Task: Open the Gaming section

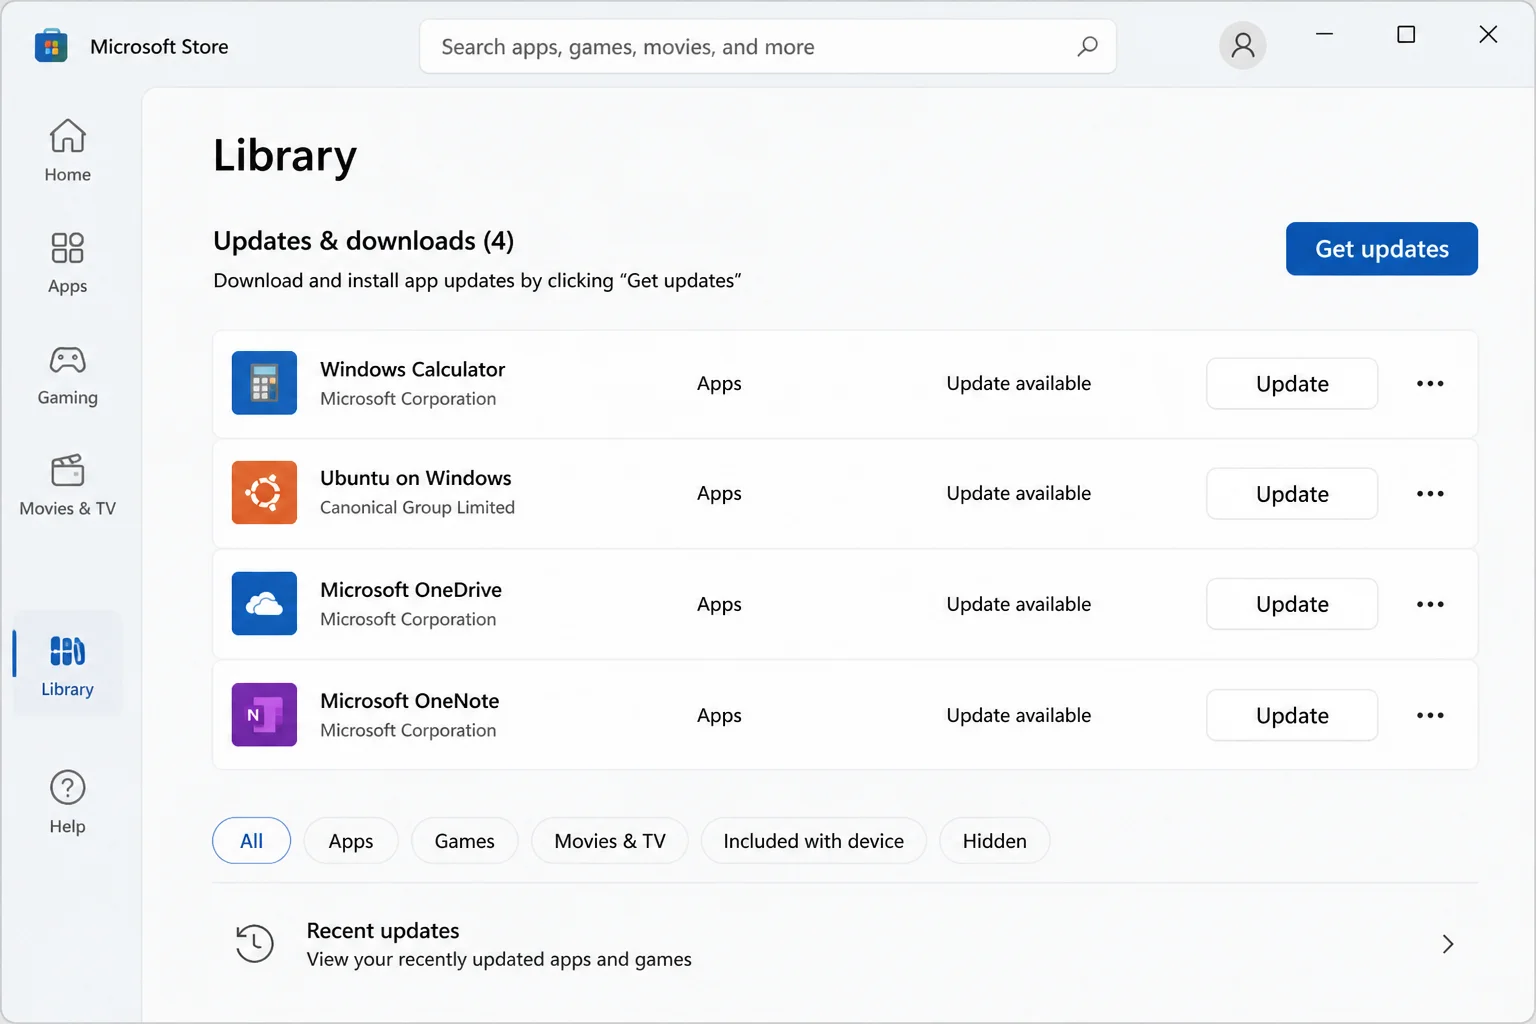Action: [67, 375]
